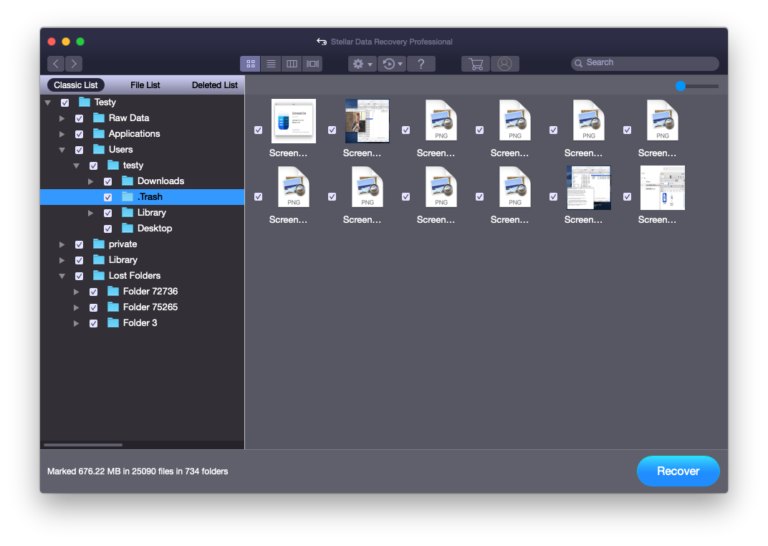Switch to list view
The width and height of the screenshot is (768, 546).
click(271, 64)
